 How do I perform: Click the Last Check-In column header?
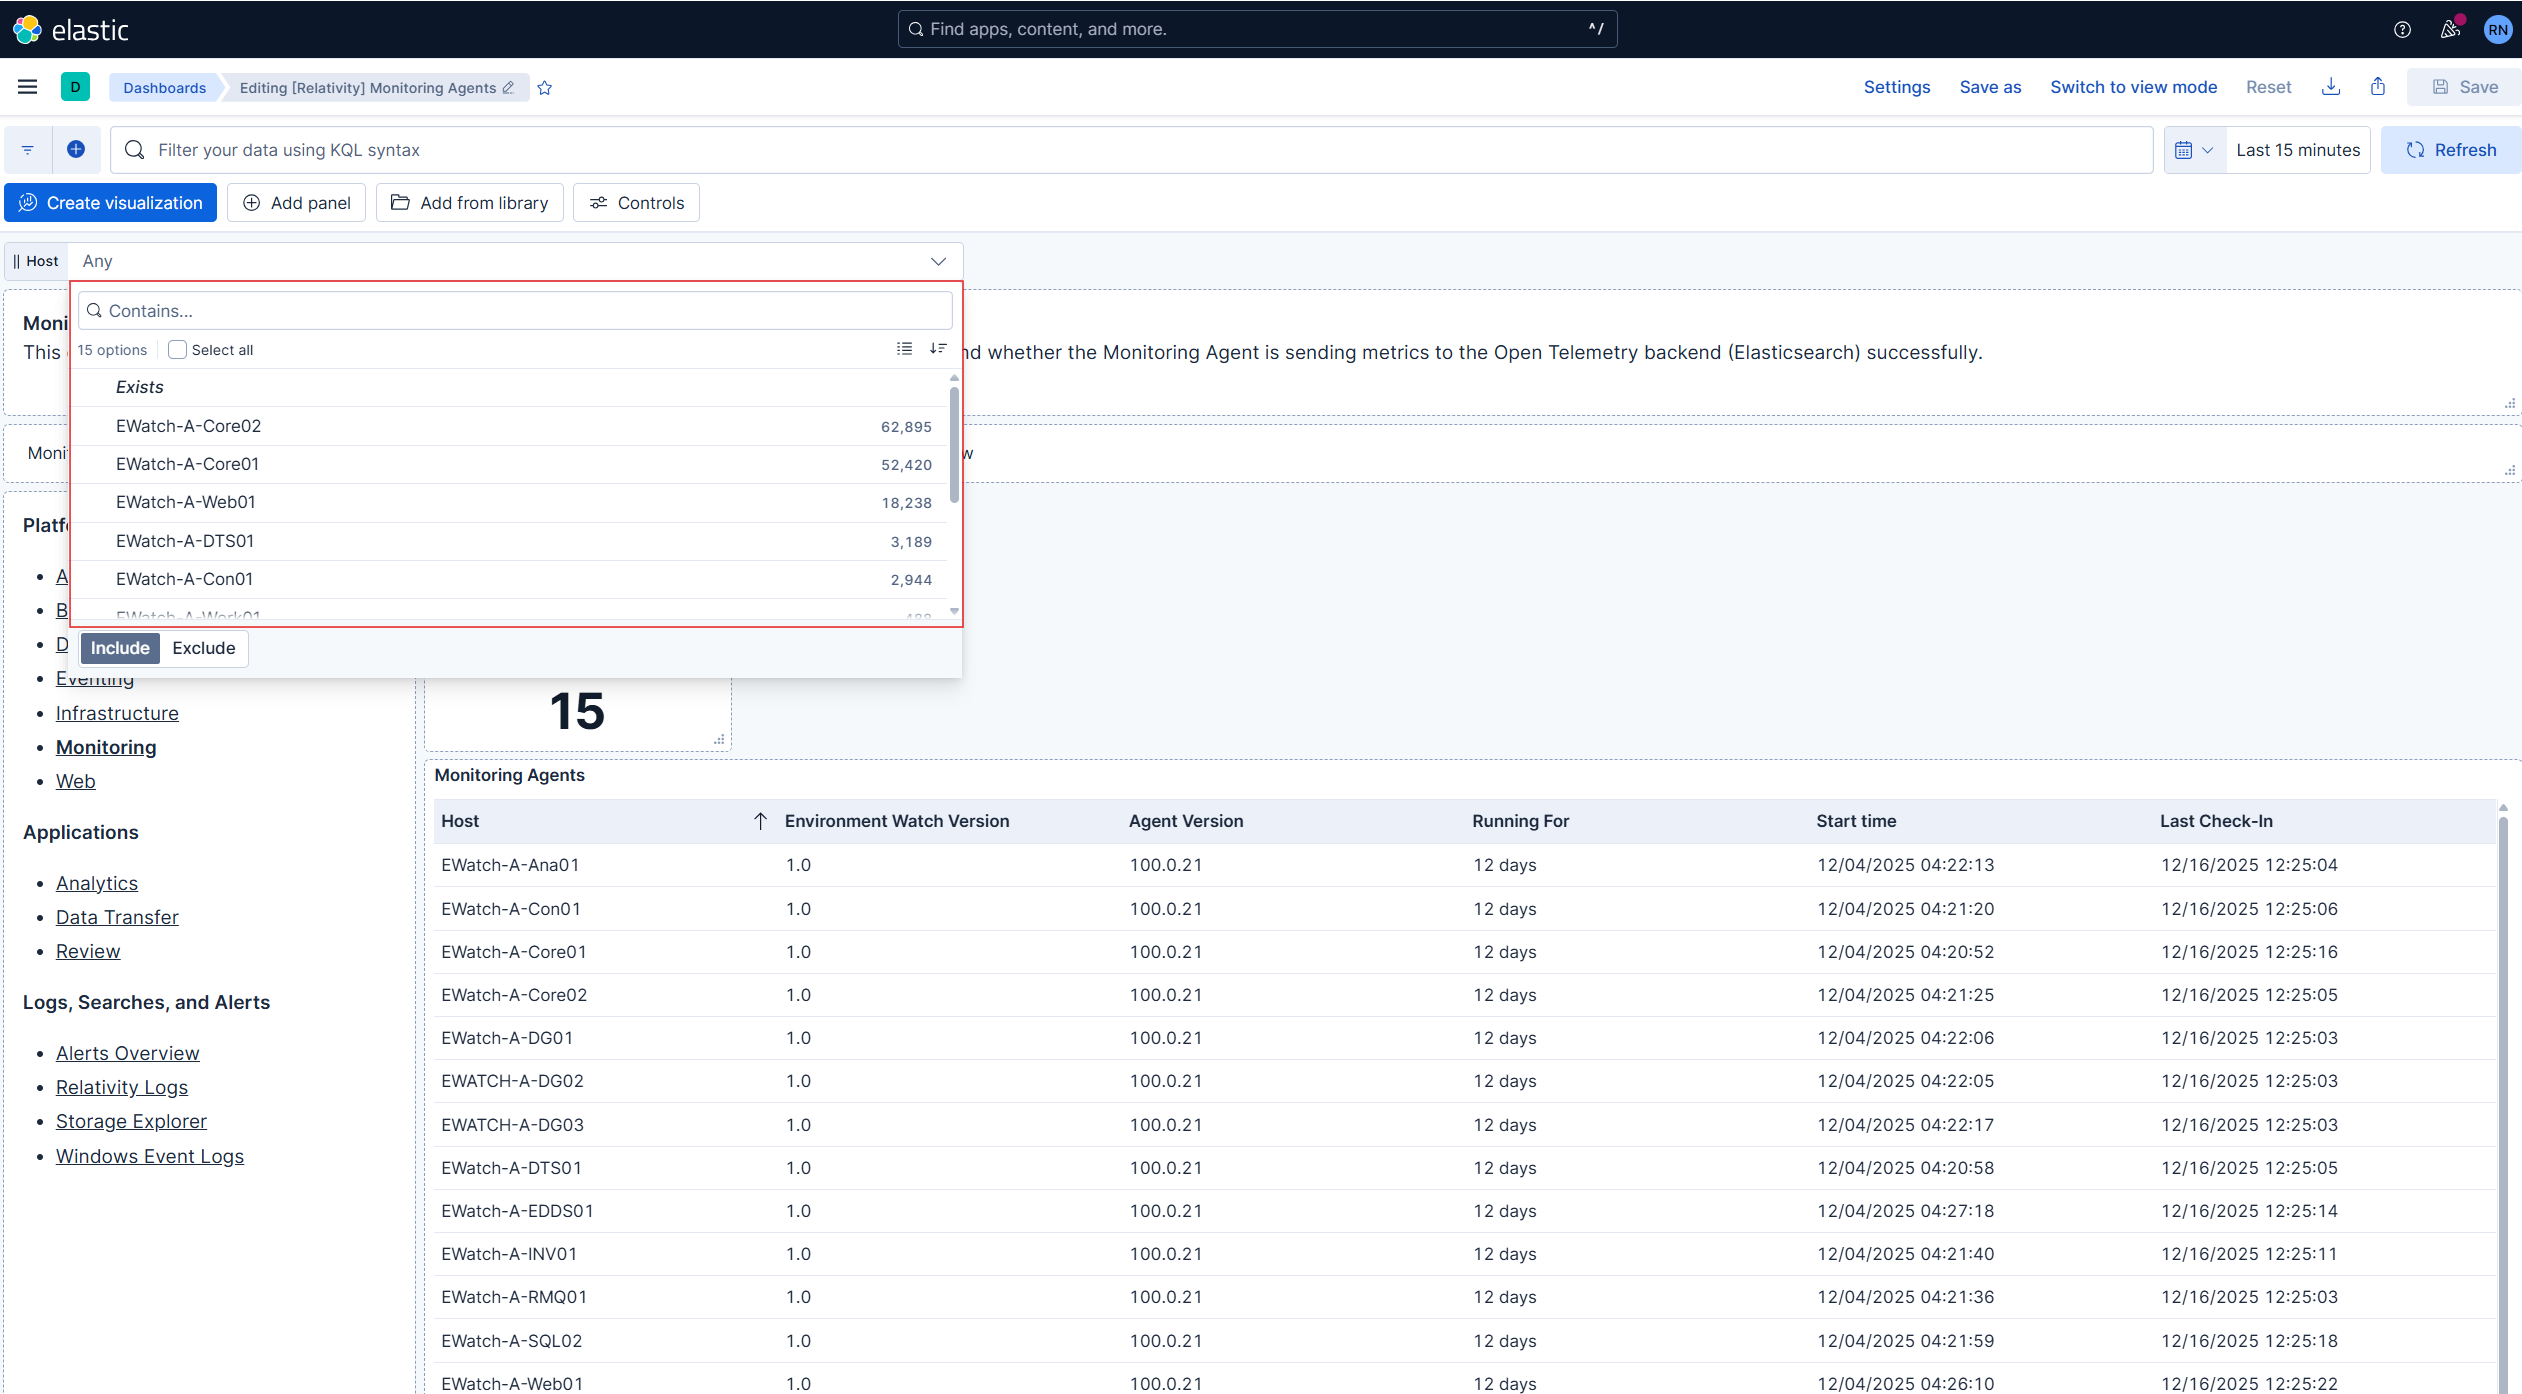(2216, 821)
